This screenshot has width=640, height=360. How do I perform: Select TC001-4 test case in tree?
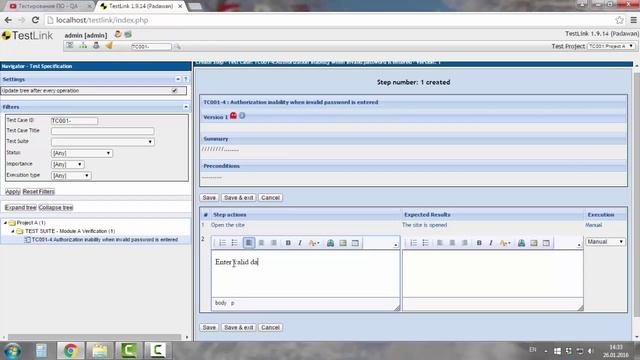[x=104, y=240]
